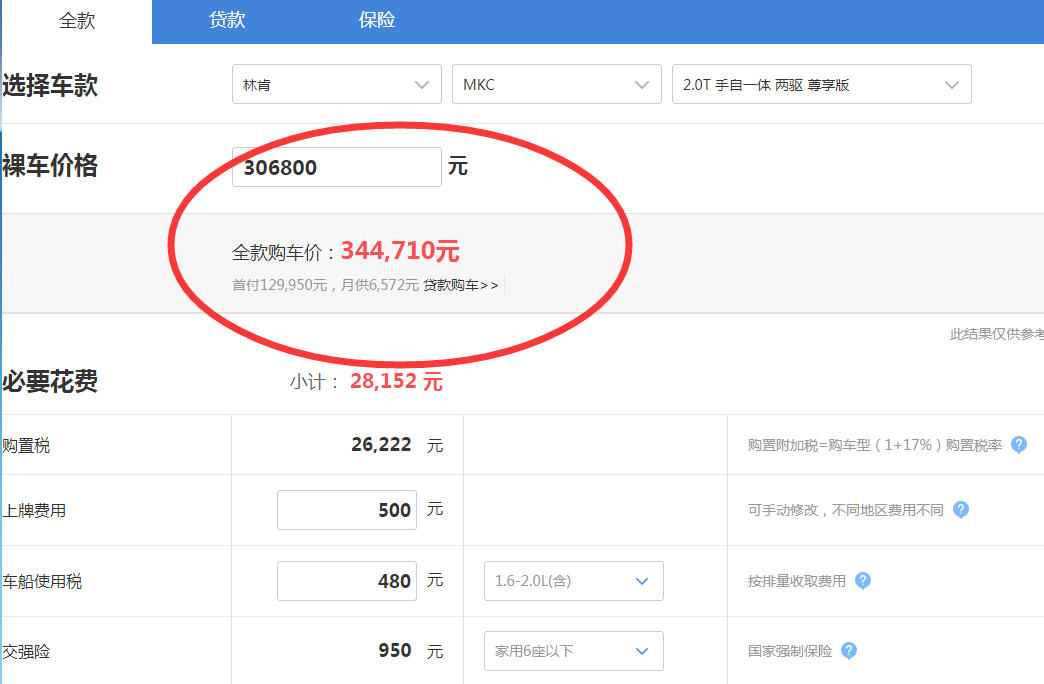Click the 必要花费 section heading
Image resolution: width=1044 pixels, height=684 pixels.
(x=50, y=382)
